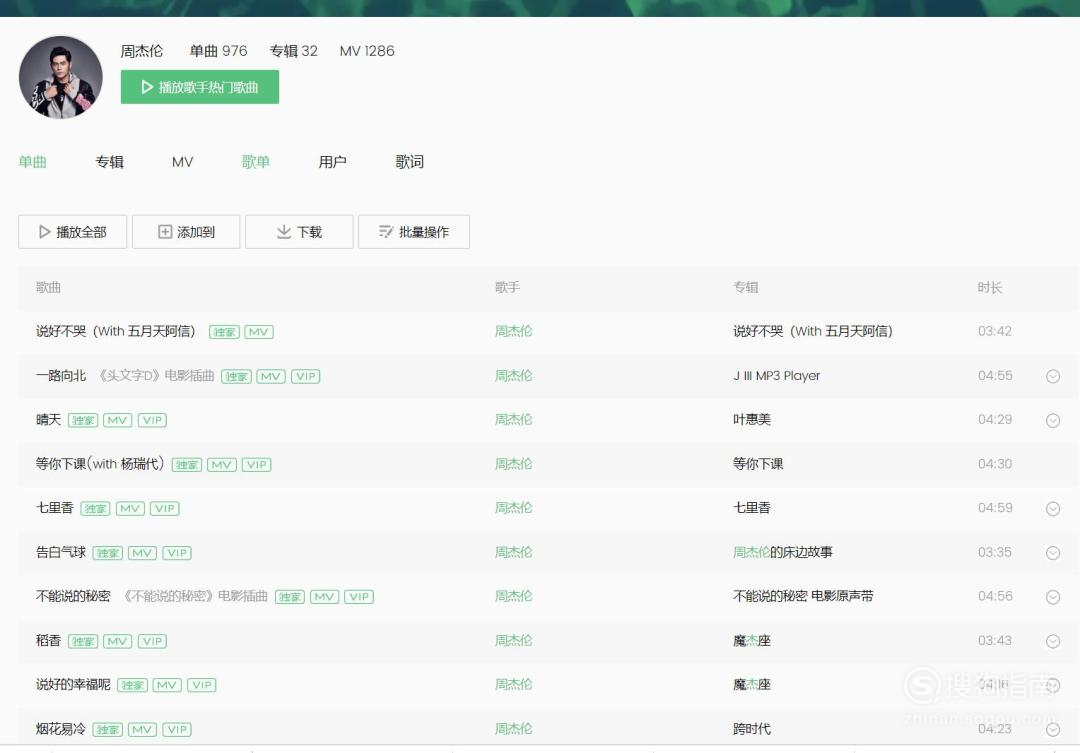
Task: Click the 批量操作 button
Action: click(x=414, y=231)
